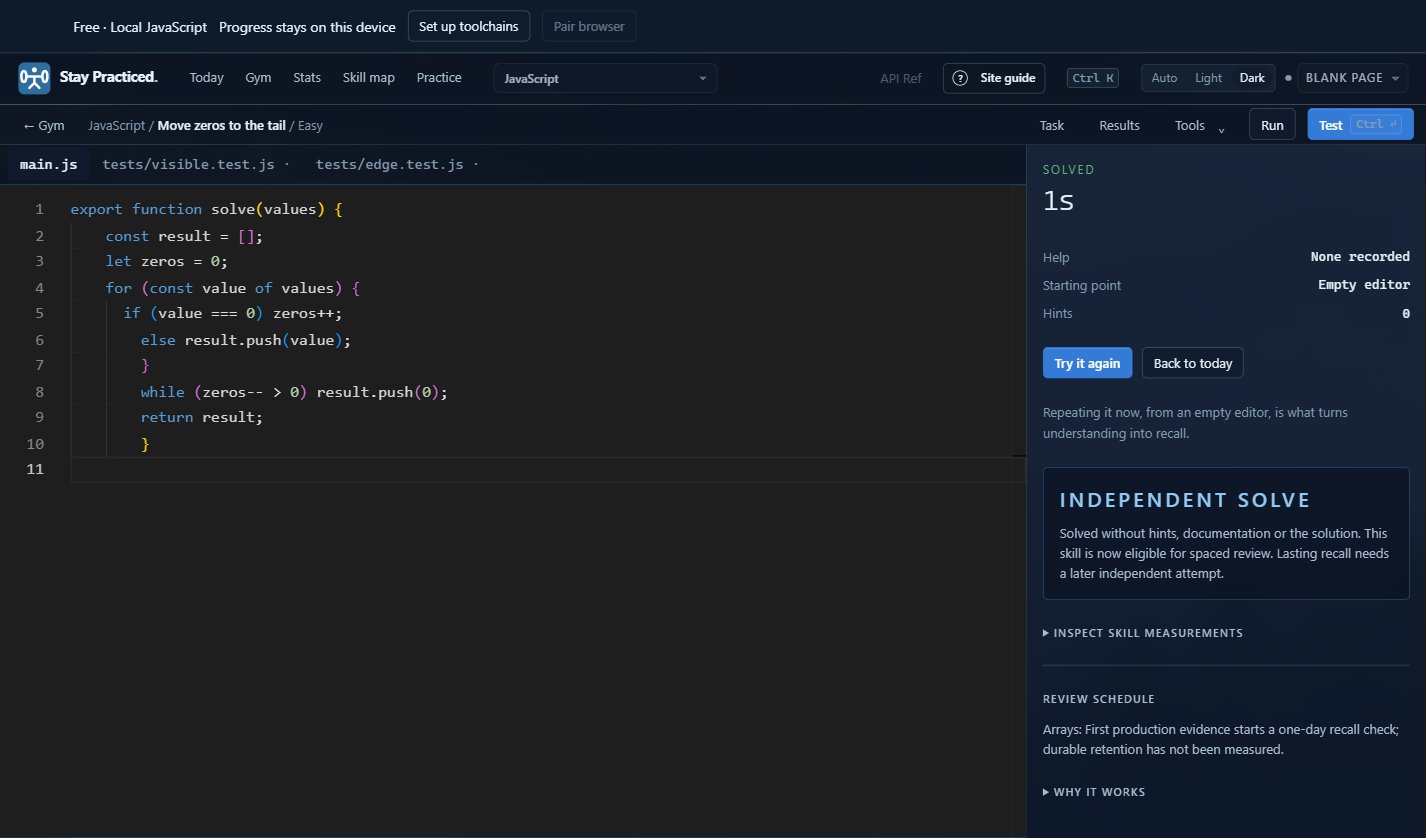Click the 'return result;' code line
Screen dimensions: 1426x838
click(x=202, y=417)
